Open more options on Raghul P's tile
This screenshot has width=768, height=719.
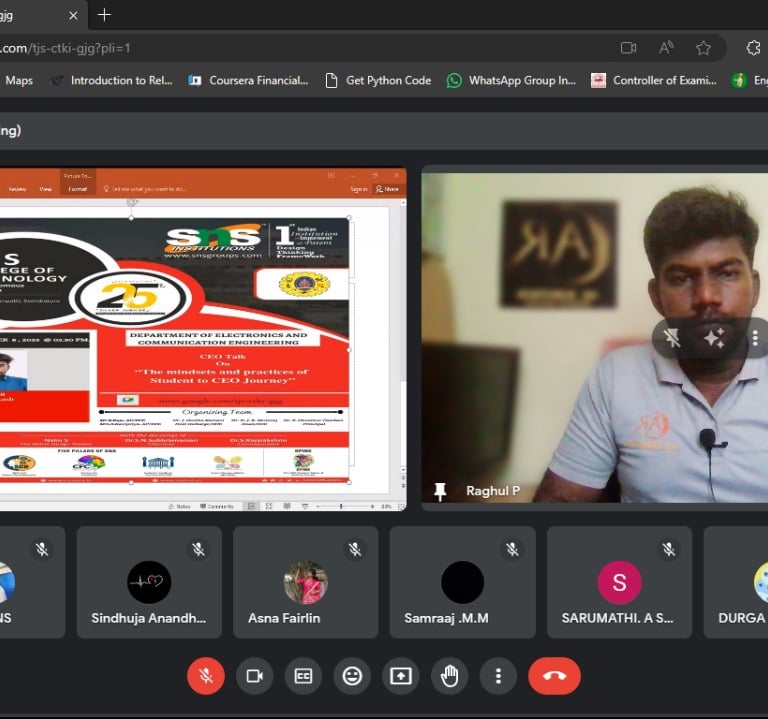[x=755, y=338]
